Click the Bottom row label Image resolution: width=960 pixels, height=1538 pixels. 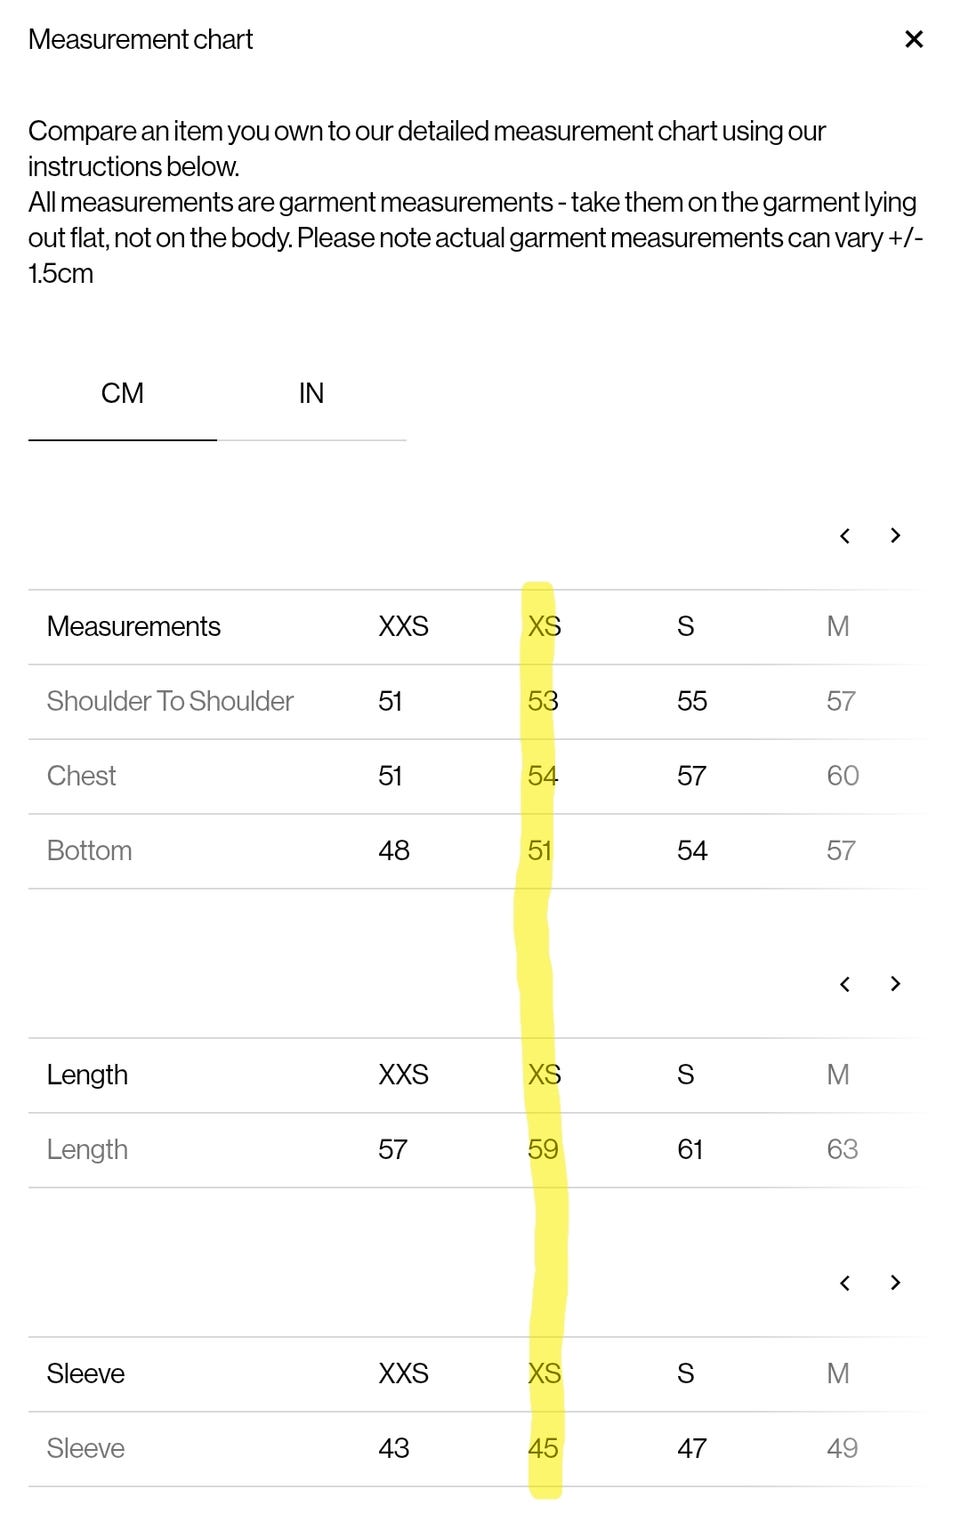(x=89, y=851)
